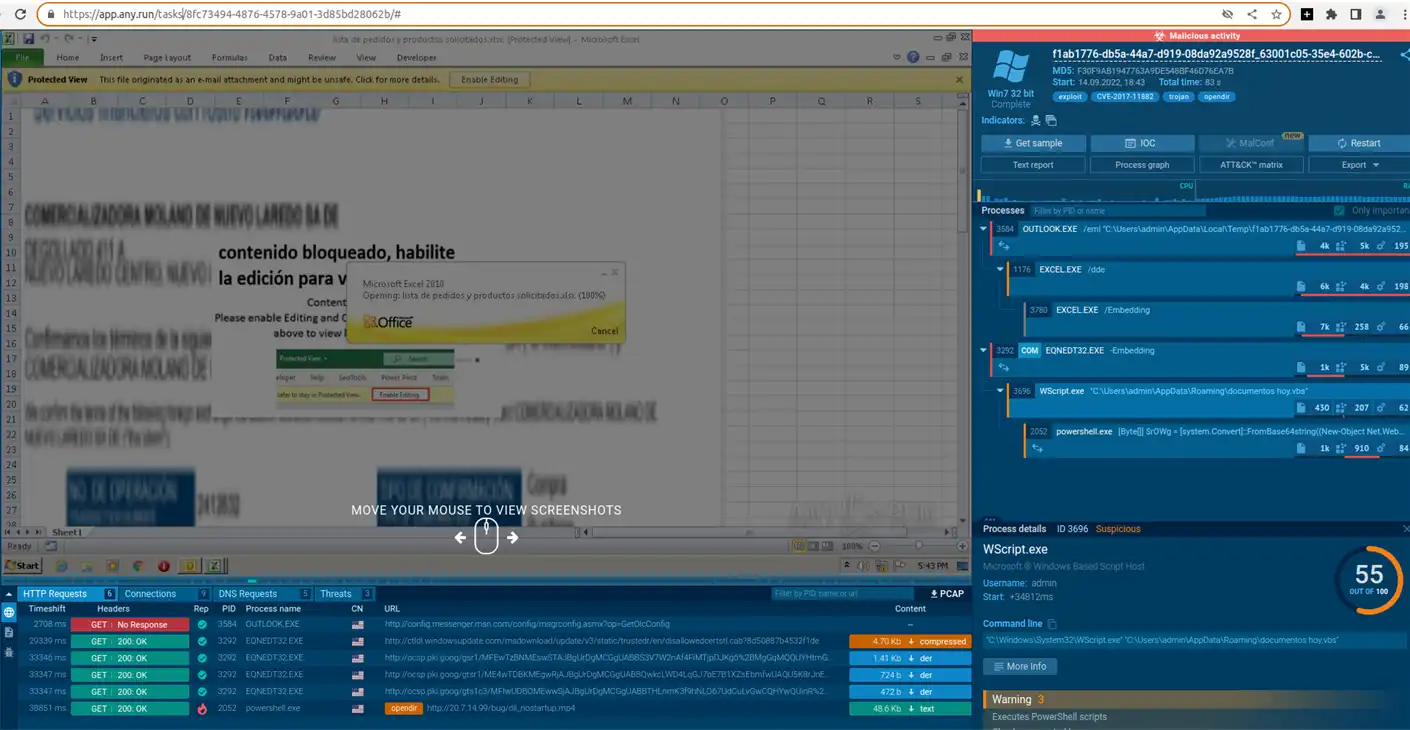
Task: Open the Process graph
Action: tap(1142, 165)
